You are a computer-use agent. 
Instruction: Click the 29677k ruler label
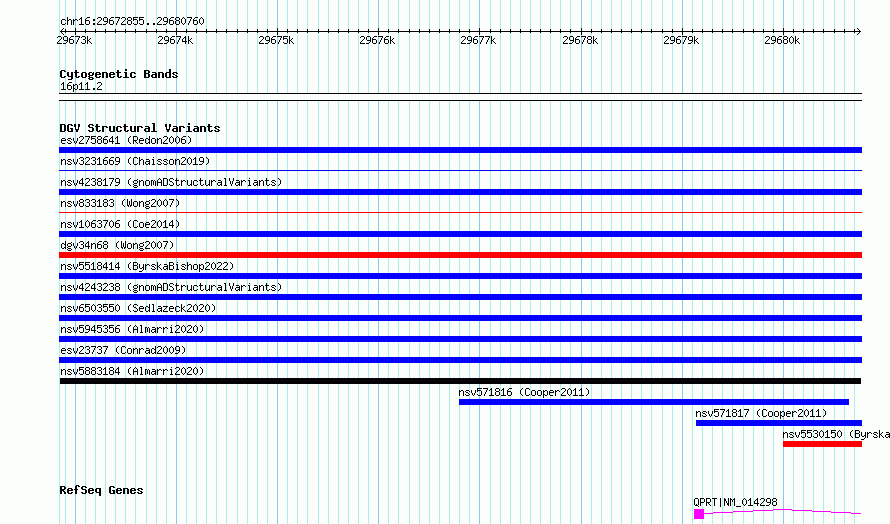[478, 40]
